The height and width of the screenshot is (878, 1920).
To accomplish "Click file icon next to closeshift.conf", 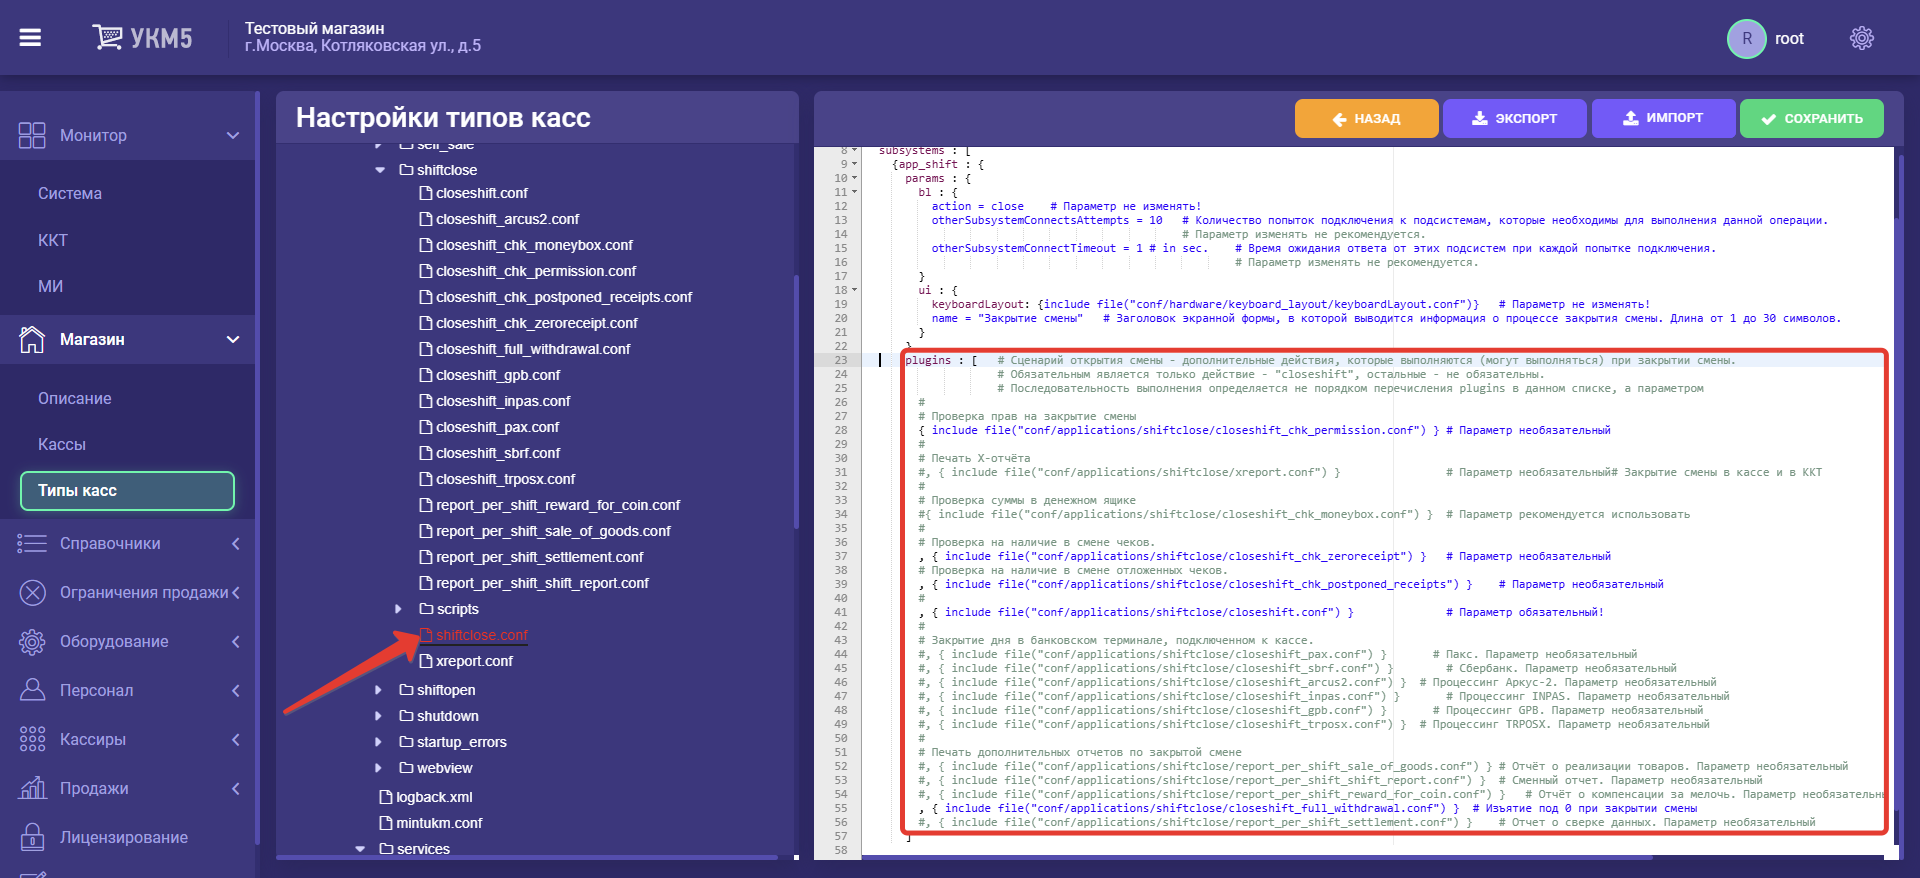I will coord(426,193).
